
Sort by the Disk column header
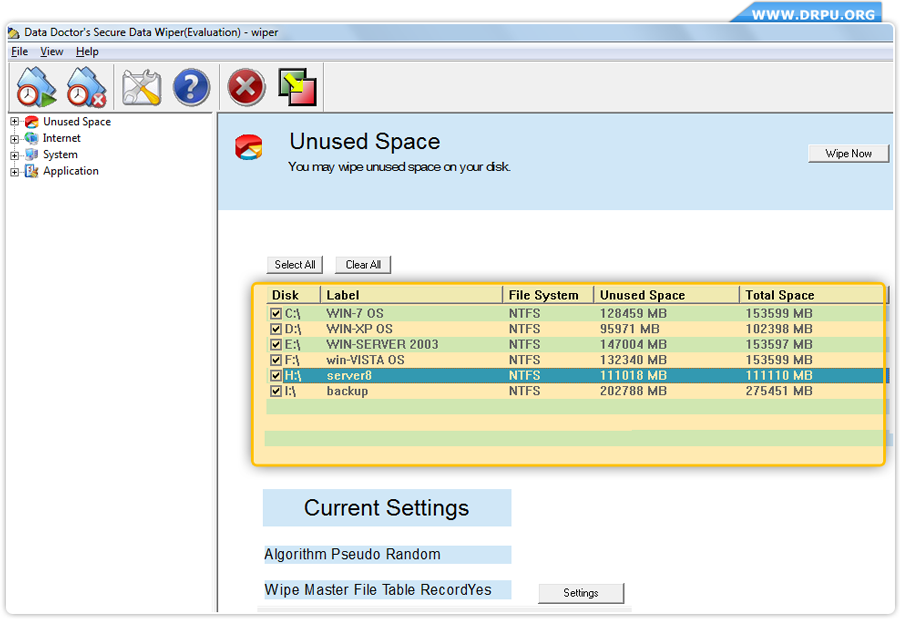(294, 295)
